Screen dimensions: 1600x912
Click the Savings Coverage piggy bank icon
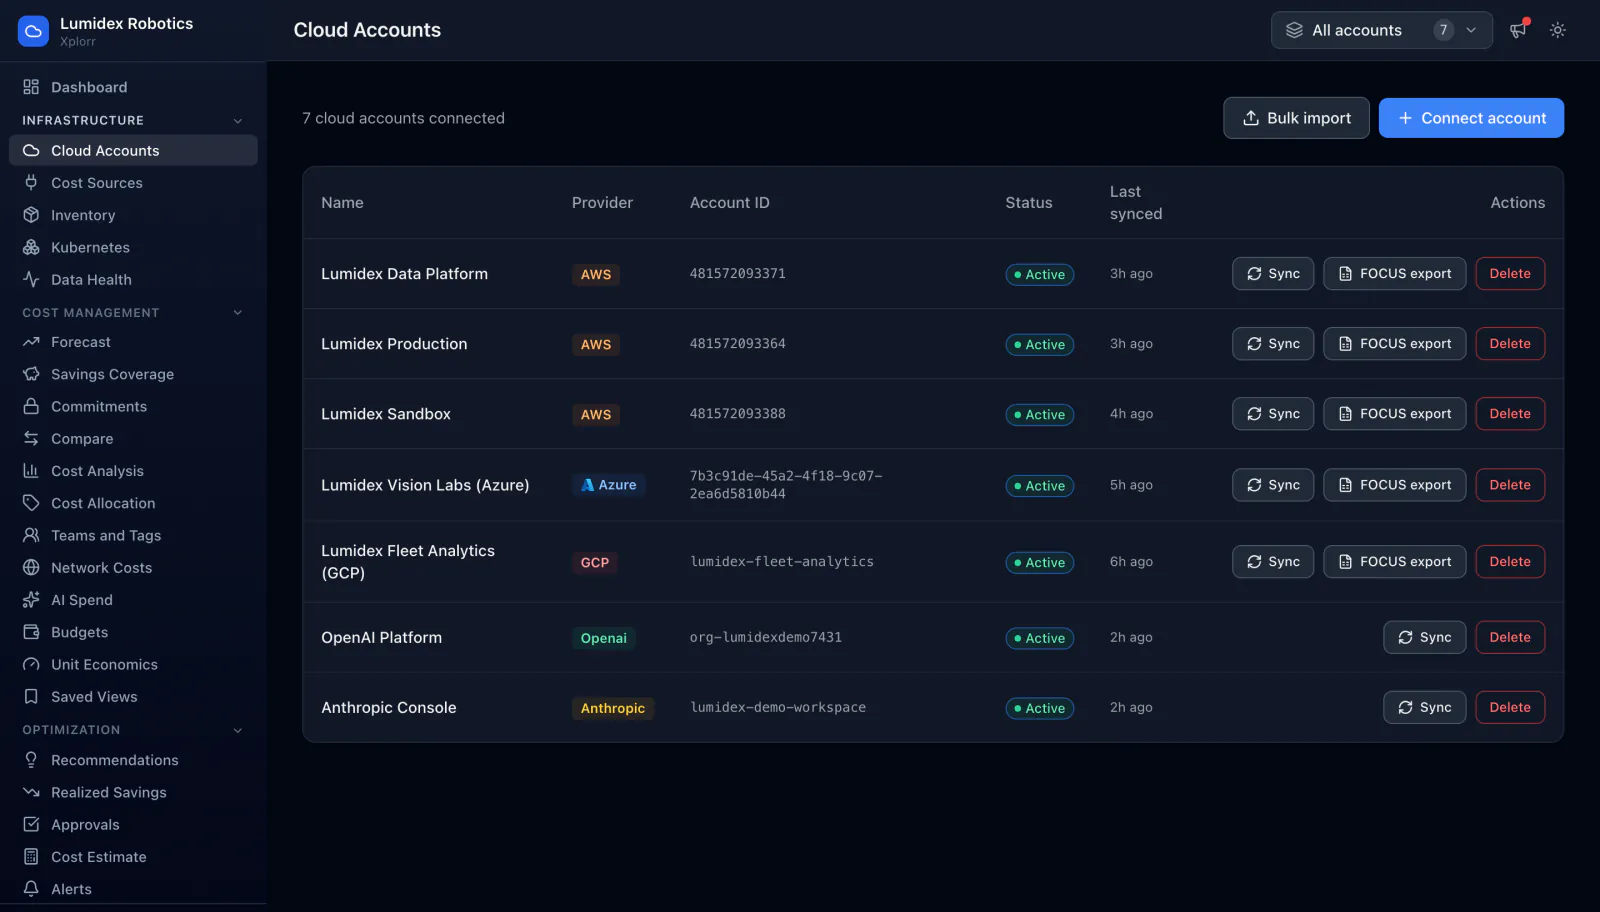31,374
